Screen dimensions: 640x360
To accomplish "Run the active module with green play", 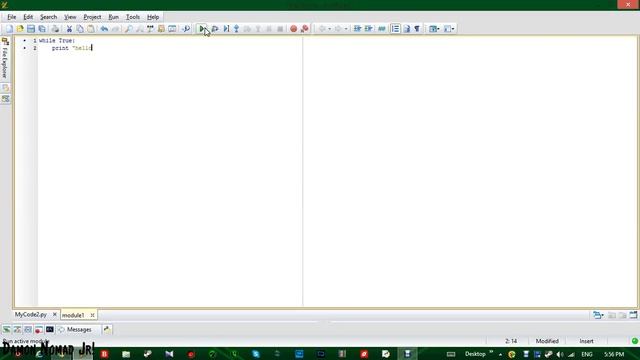I will pyautogui.click(x=202, y=29).
